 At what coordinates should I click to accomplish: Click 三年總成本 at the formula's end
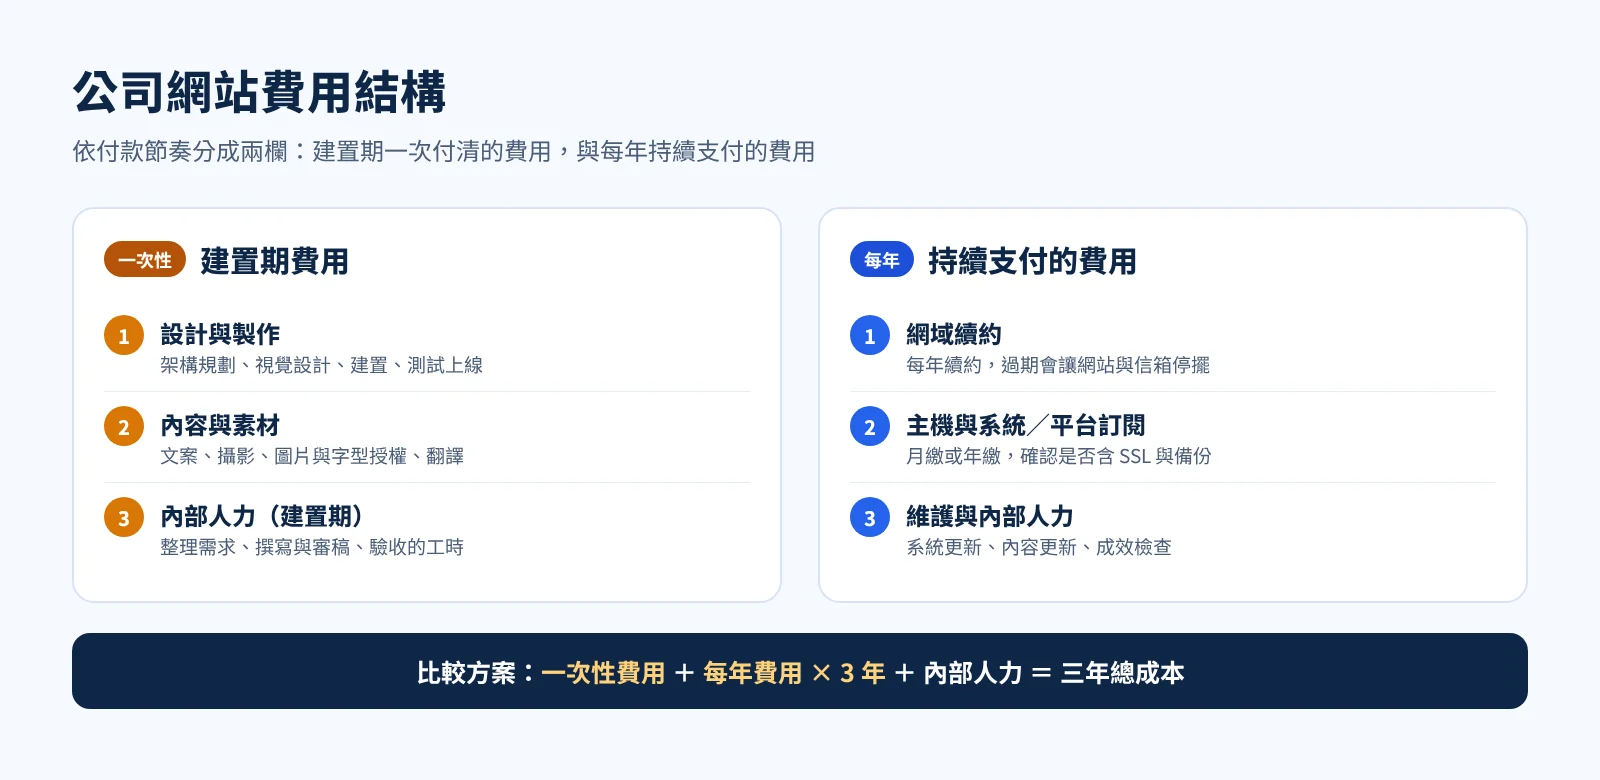coord(1122,673)
